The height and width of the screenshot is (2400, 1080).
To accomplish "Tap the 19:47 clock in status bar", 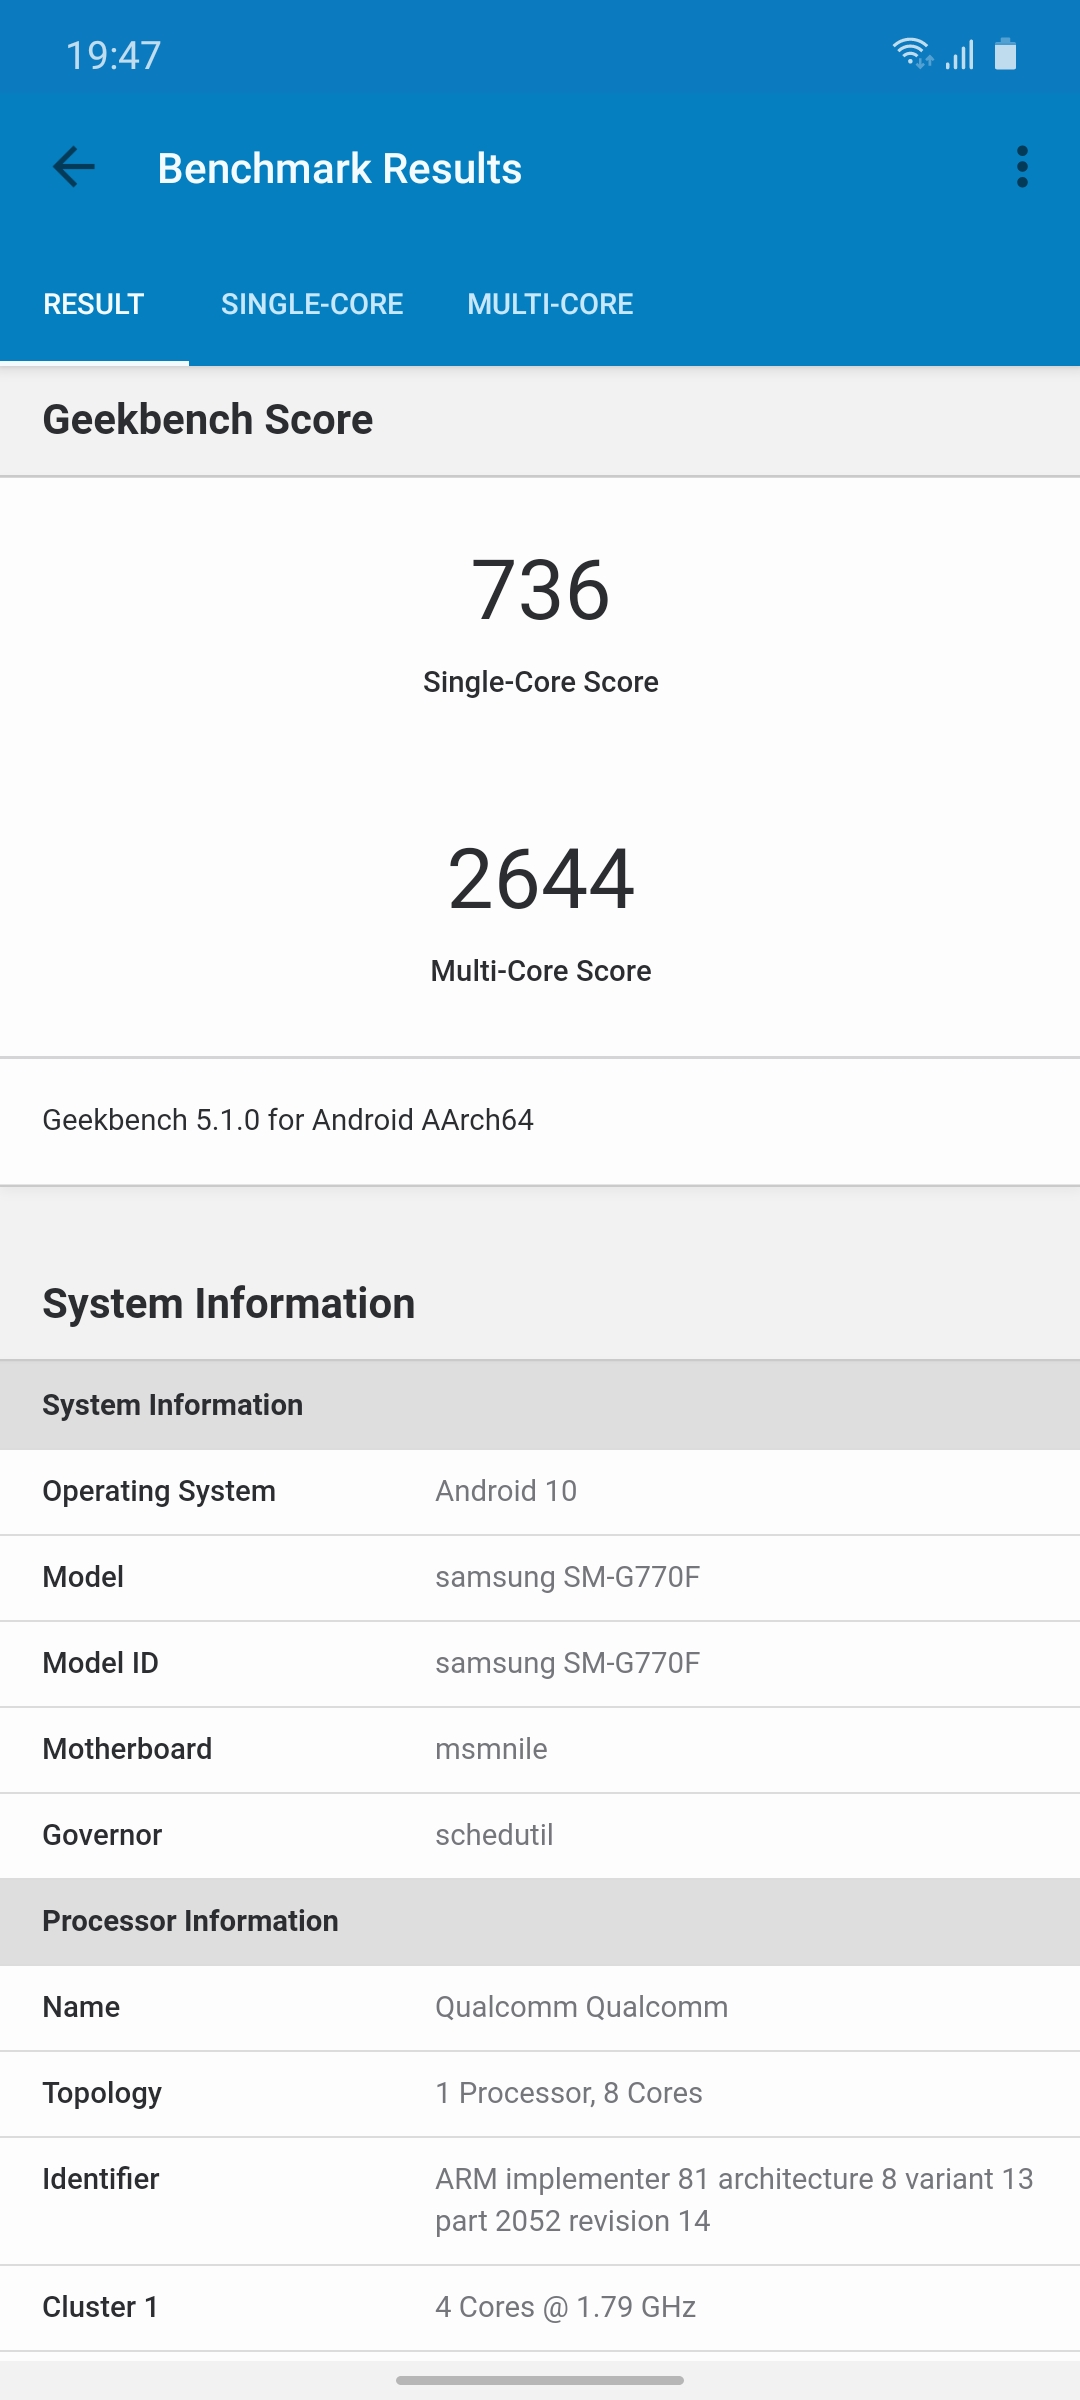I will [x=113, y=56].
